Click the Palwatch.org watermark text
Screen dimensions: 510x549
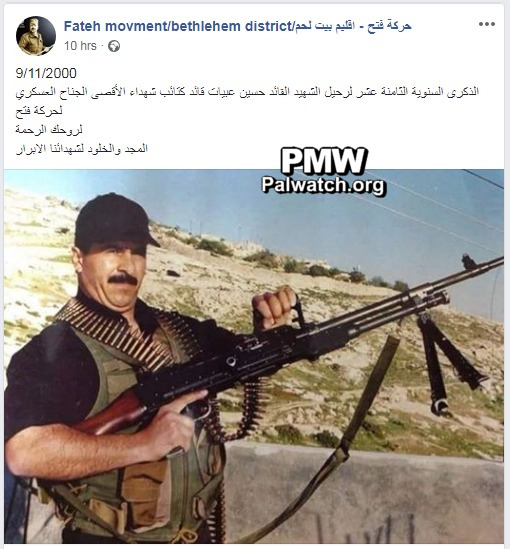click(324, 185)
